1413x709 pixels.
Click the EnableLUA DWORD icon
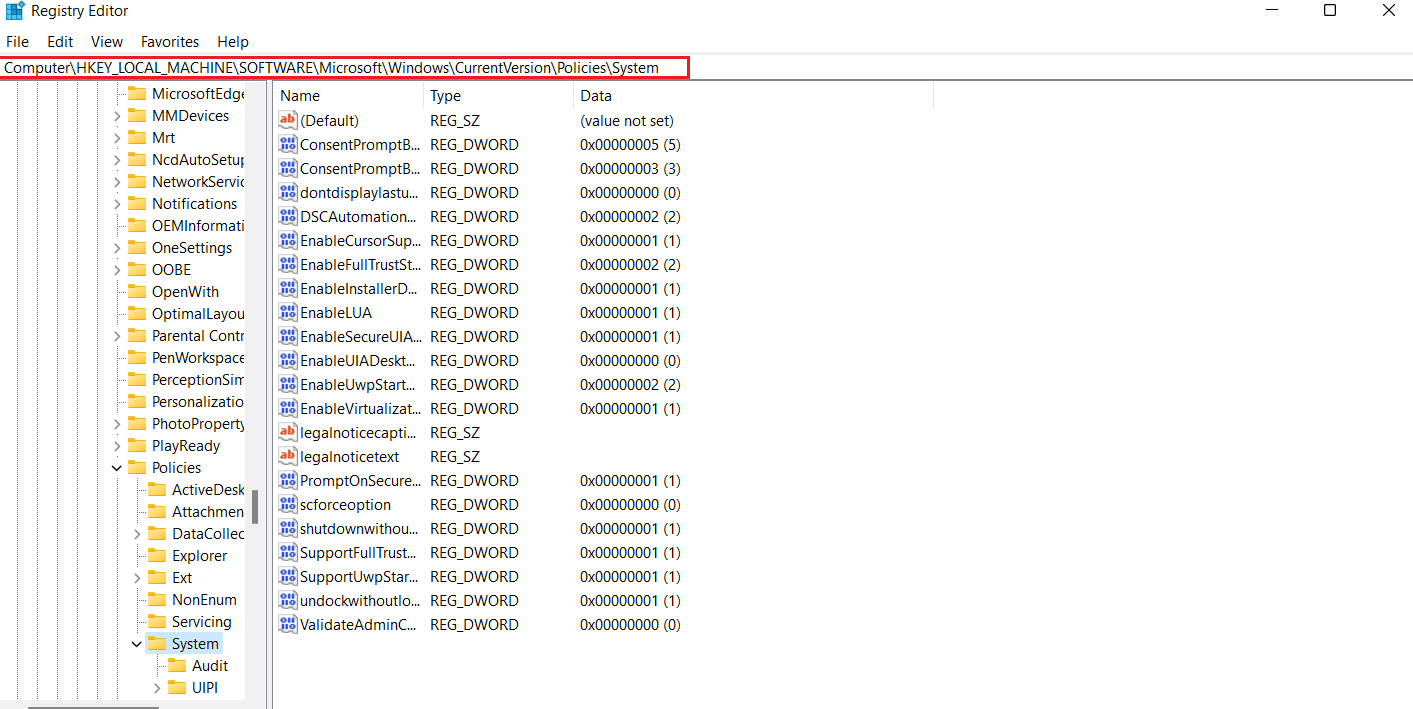pos(288,312)
